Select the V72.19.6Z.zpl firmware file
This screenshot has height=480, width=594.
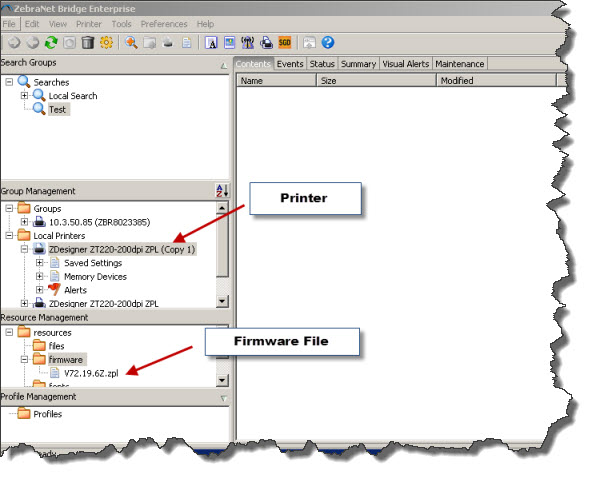click(91, 373)
